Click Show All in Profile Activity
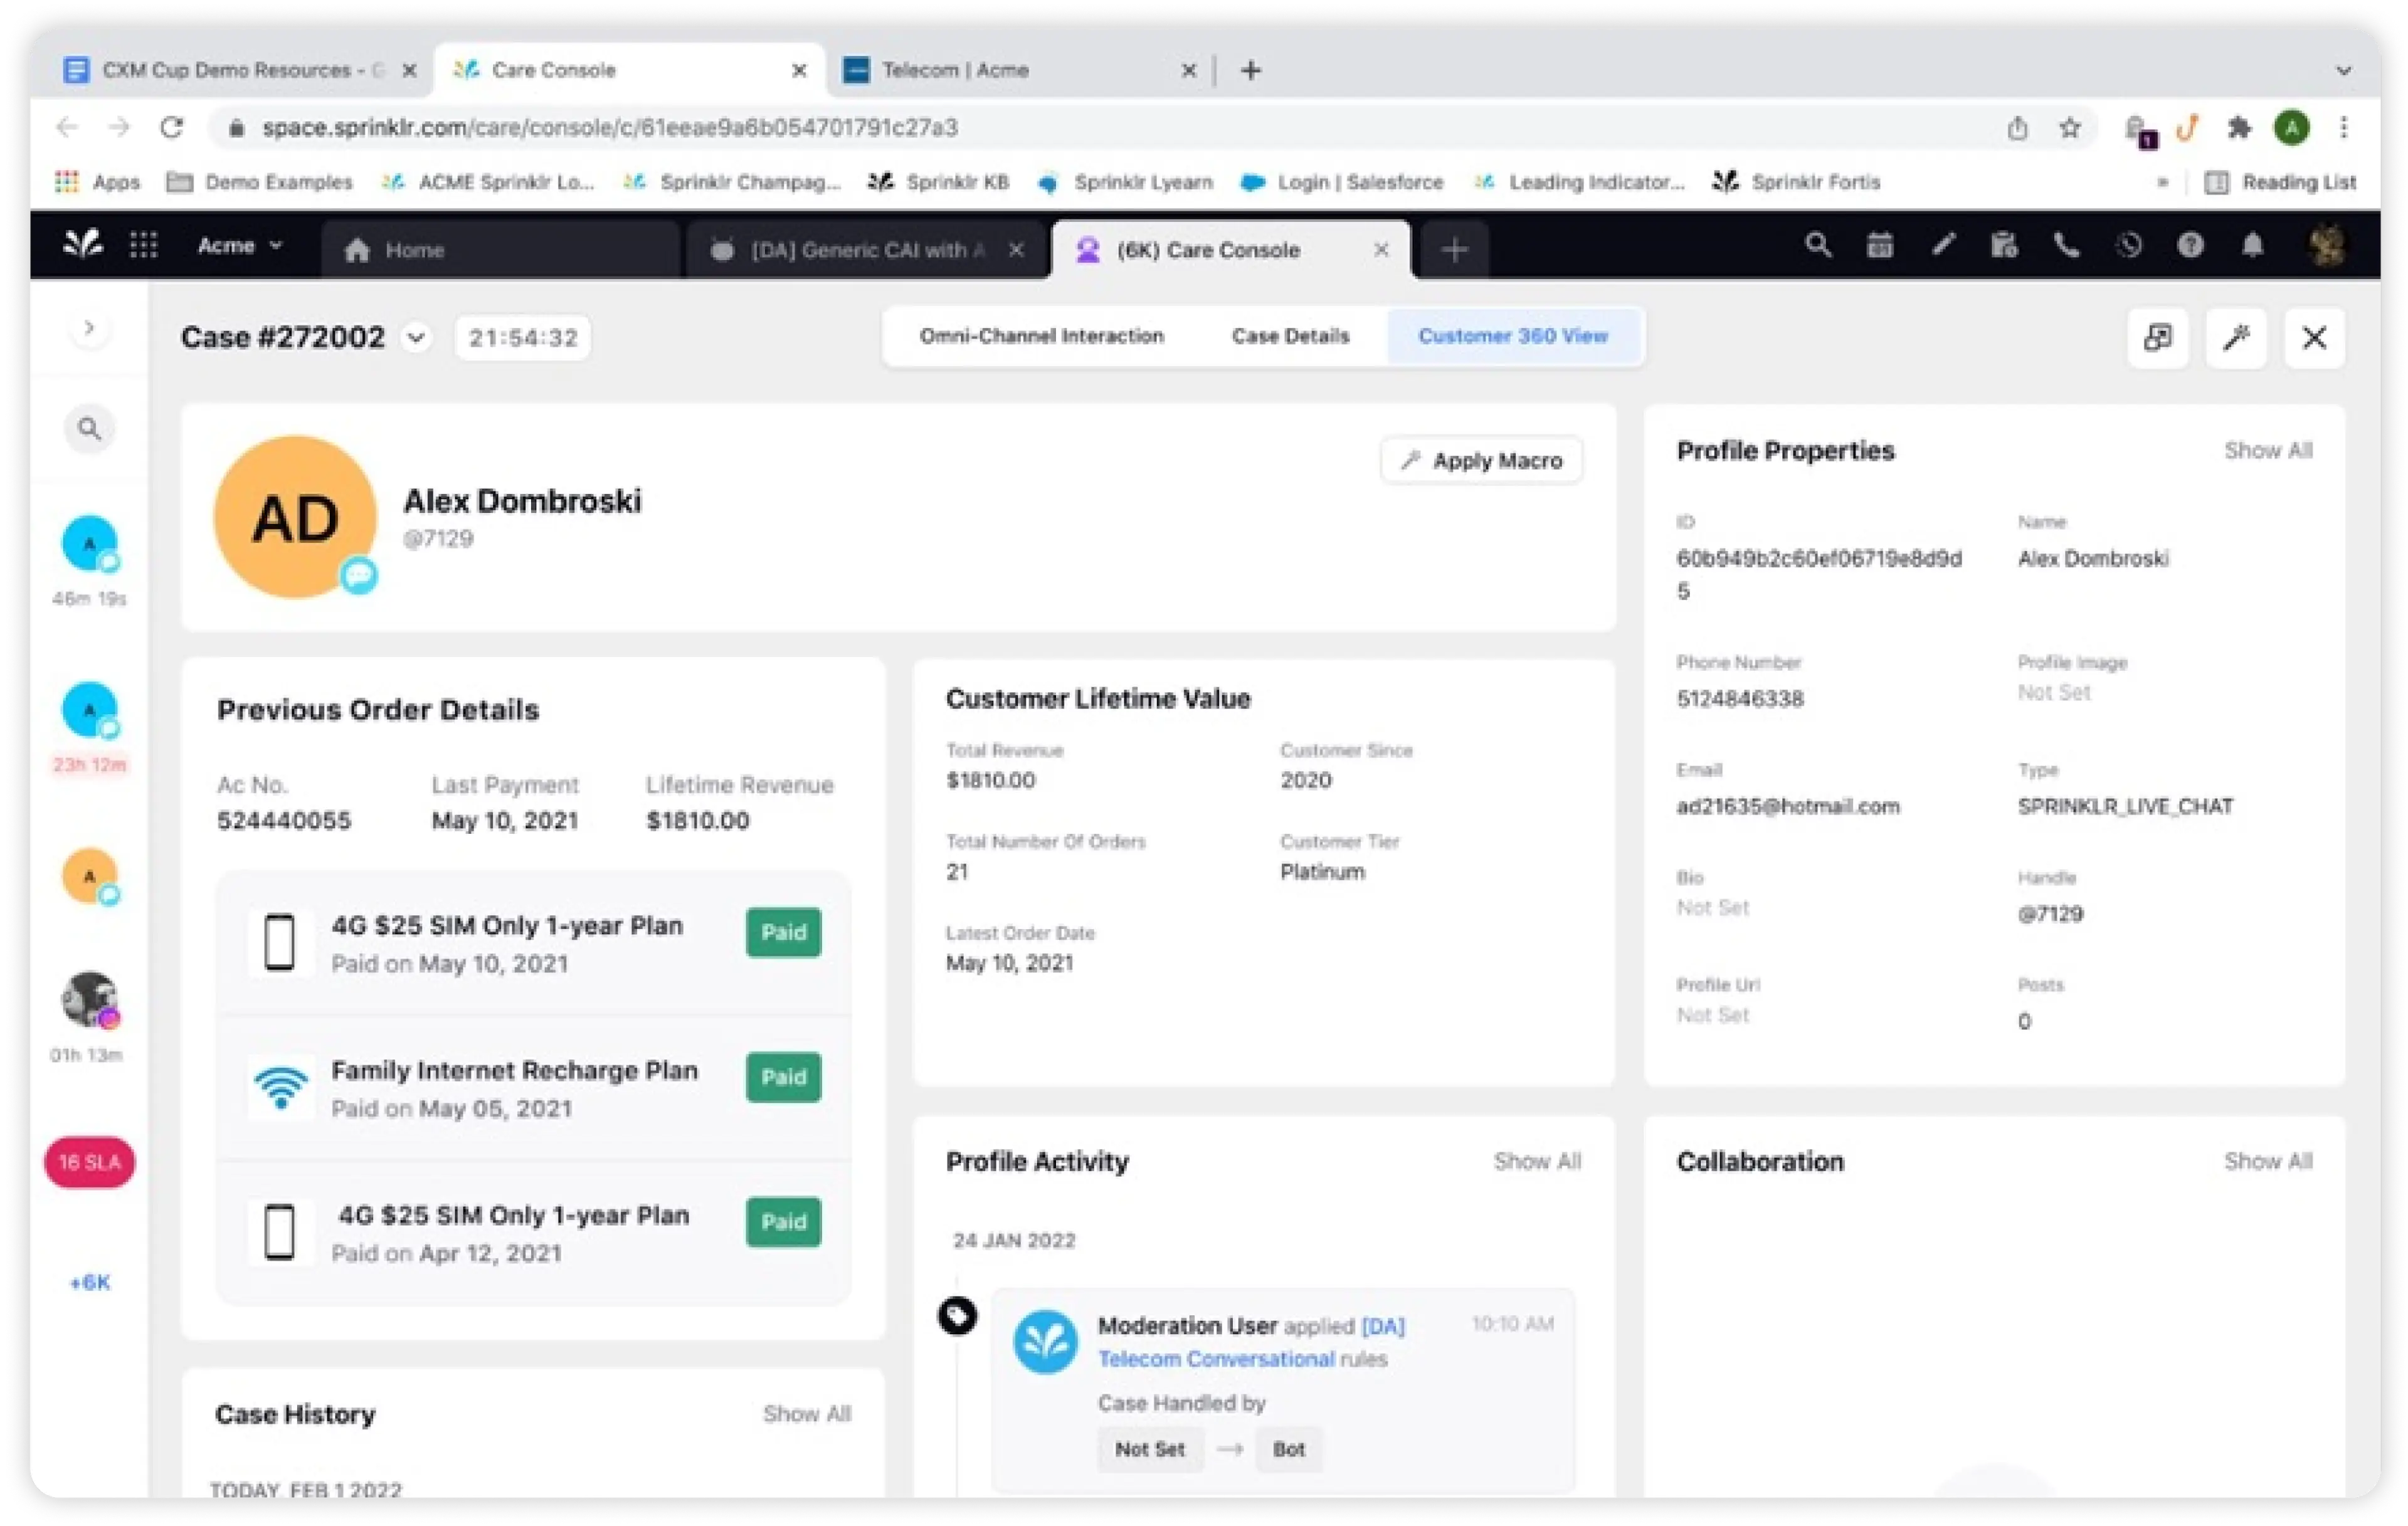The image size is (2408, 1526). tap(1537, 1161)
